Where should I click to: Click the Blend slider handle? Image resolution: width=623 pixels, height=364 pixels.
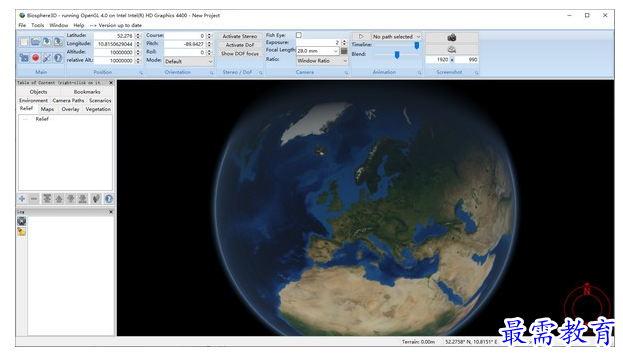397,55
